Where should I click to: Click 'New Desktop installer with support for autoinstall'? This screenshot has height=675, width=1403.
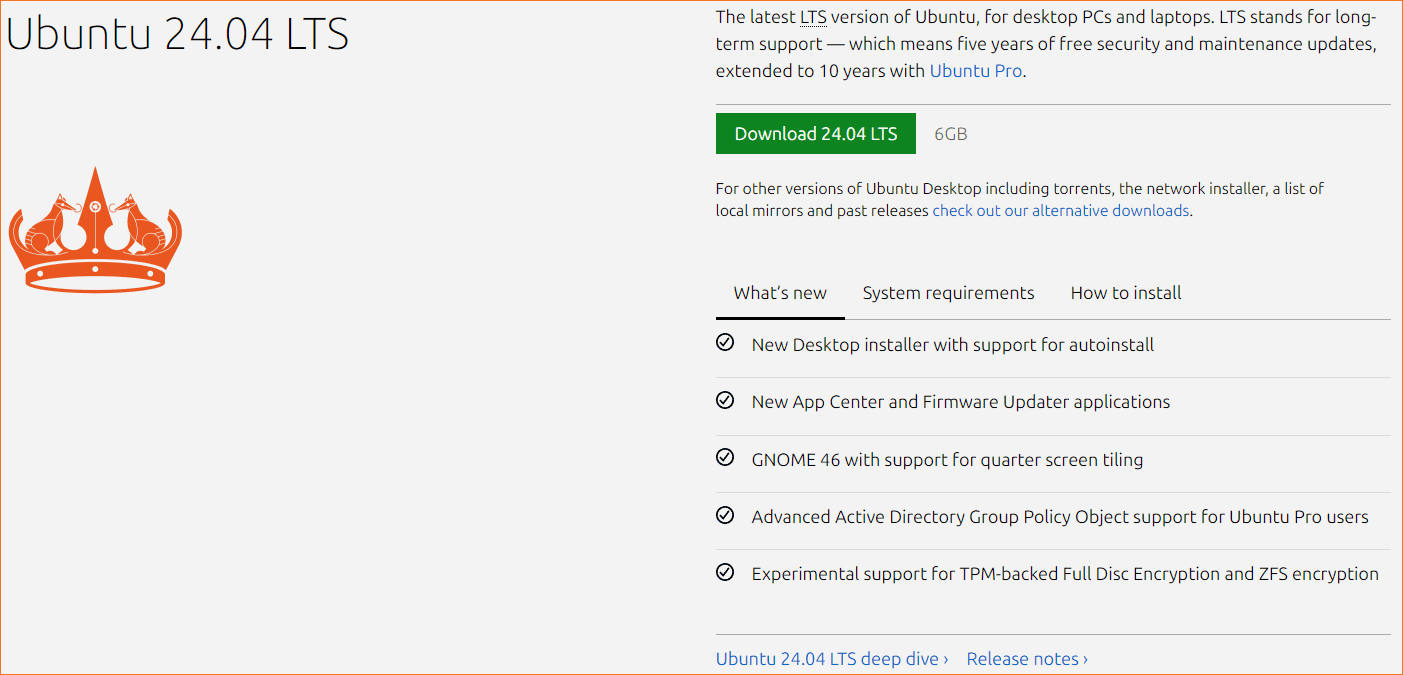(x=953, y=345)
